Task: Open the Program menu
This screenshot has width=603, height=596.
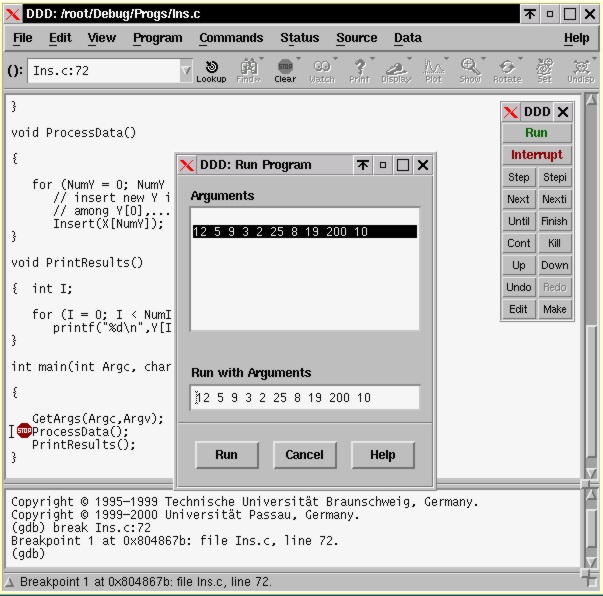Action: [x=157, y=38]
